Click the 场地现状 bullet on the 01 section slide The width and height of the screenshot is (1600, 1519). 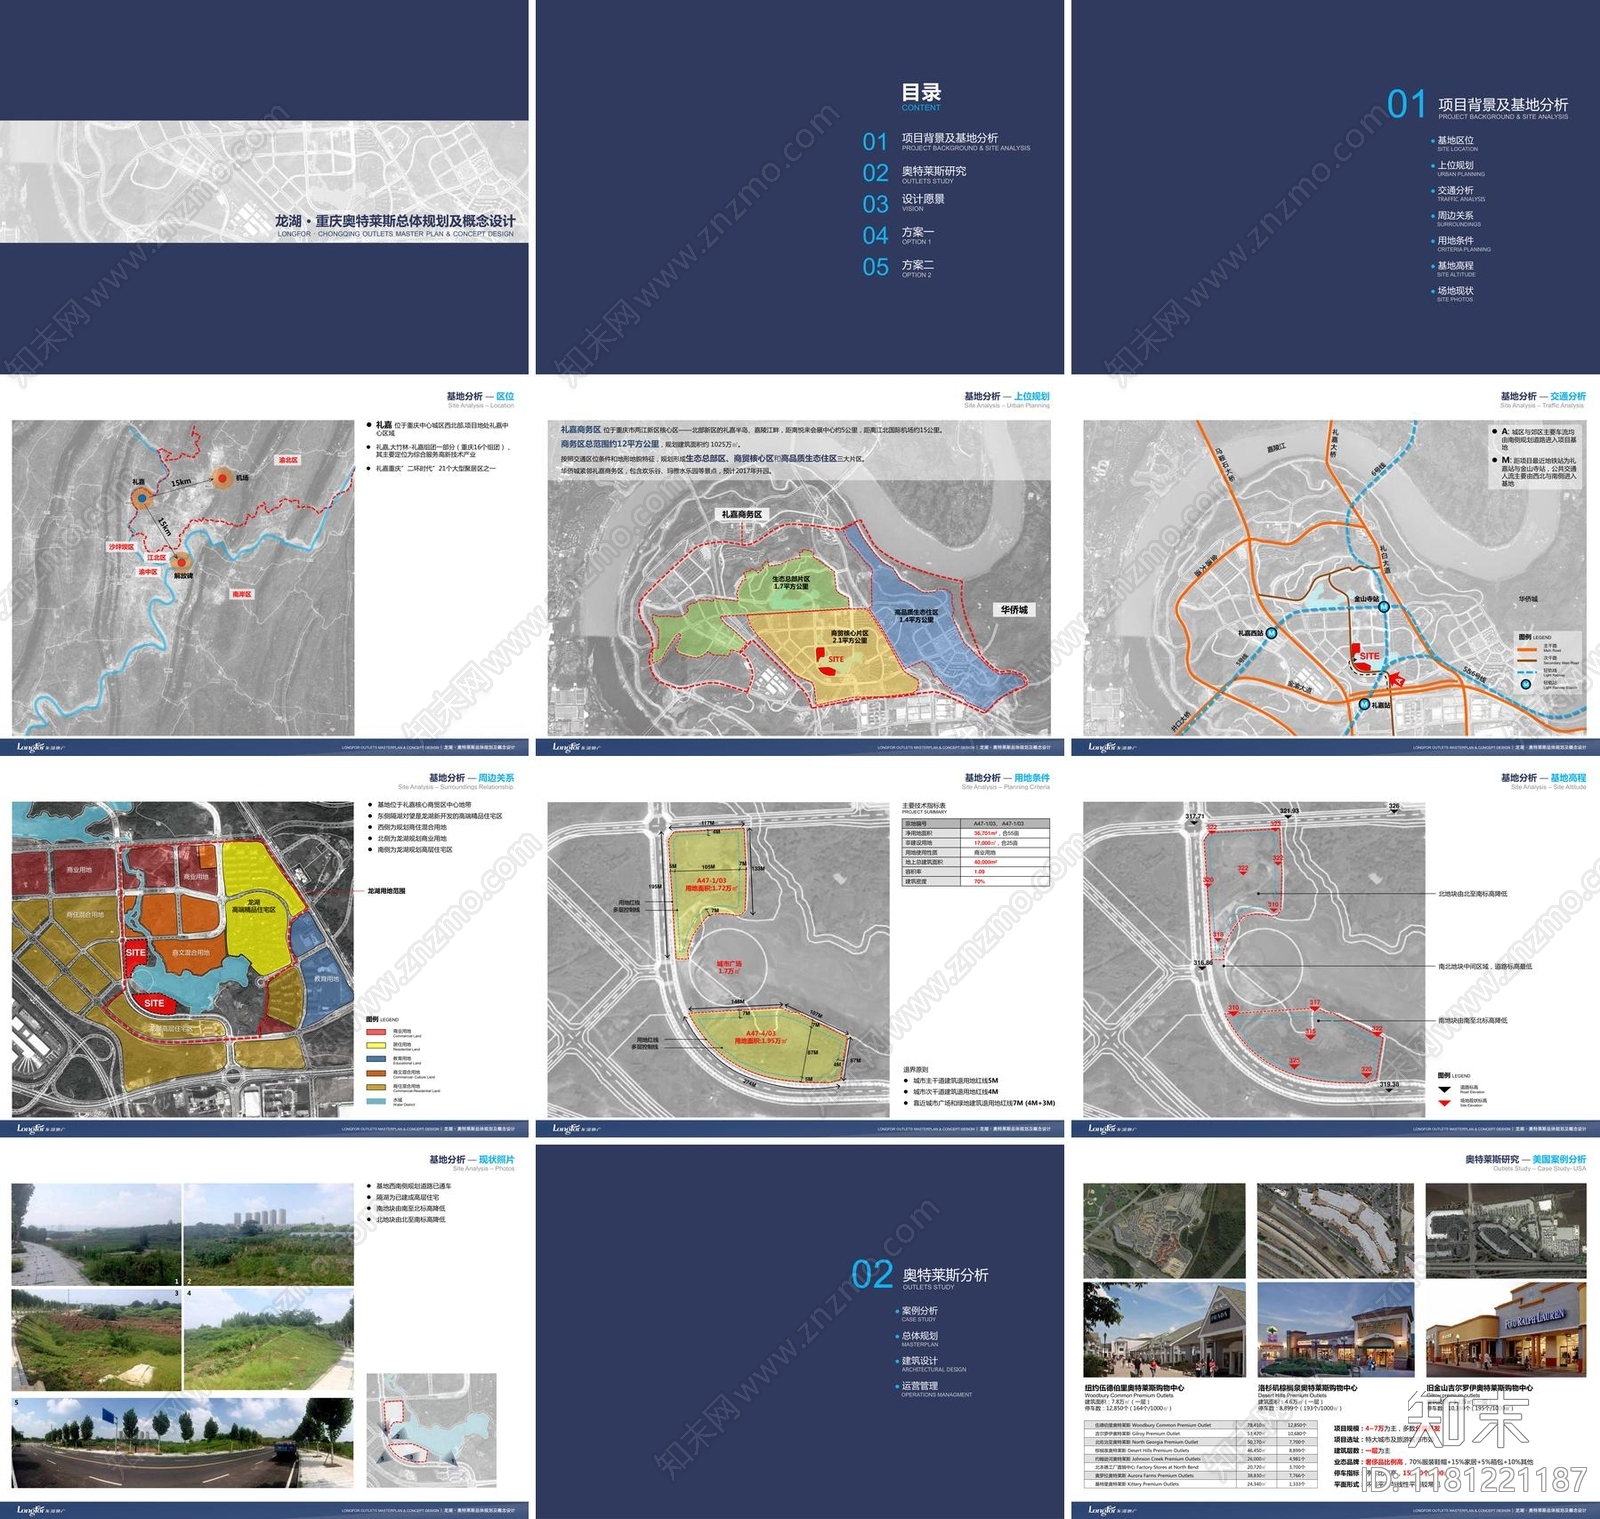click(1455, 294)
